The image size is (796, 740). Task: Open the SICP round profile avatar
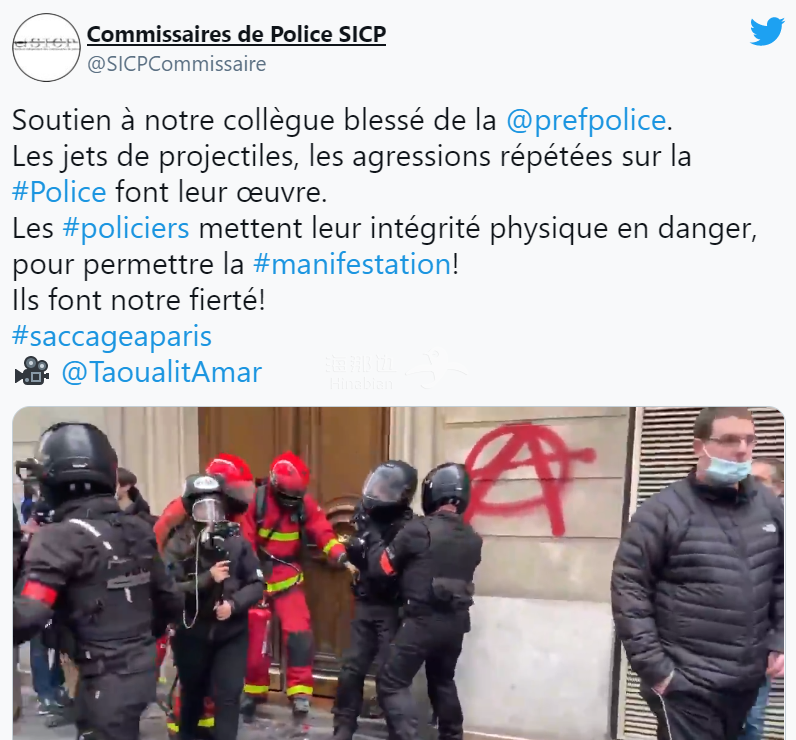point(46,47)
